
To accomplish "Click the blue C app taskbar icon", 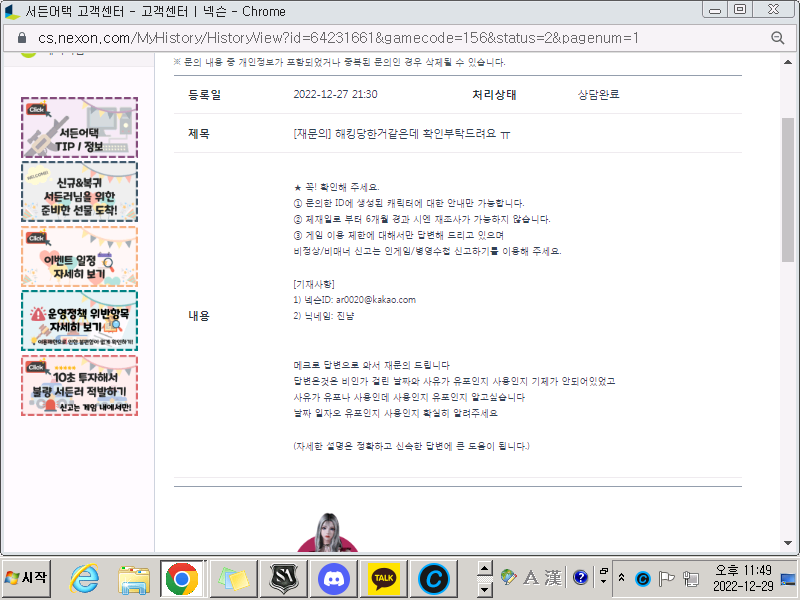I will pyautogui.click(x=433, y=578).
